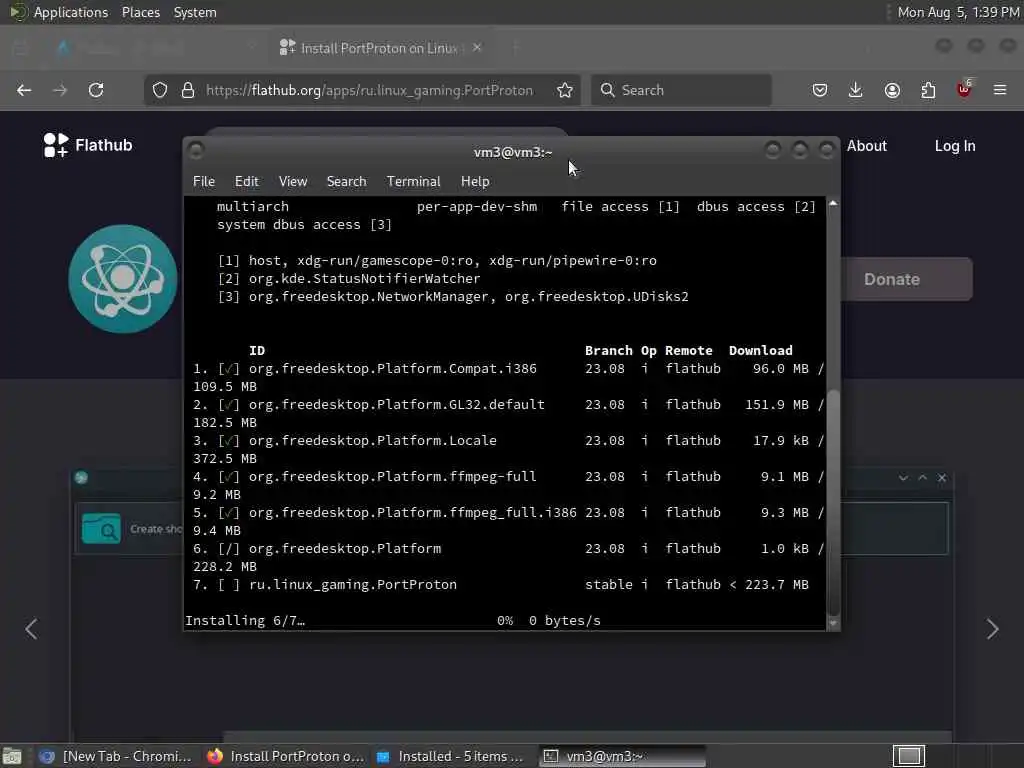
Task: Switch to vm3@vm3 terminal taskbar item
Action: click(623, 756)
